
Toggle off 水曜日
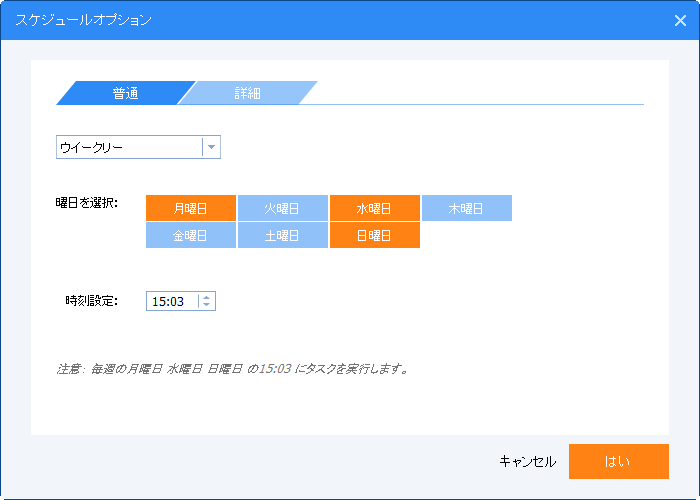(x=374, y=208)
